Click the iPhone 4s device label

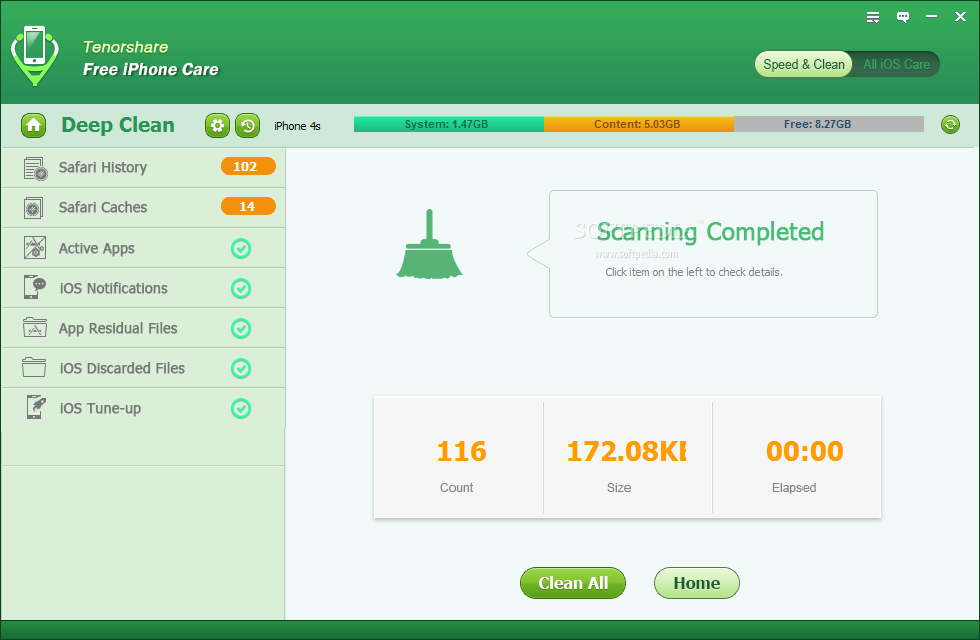297,126
